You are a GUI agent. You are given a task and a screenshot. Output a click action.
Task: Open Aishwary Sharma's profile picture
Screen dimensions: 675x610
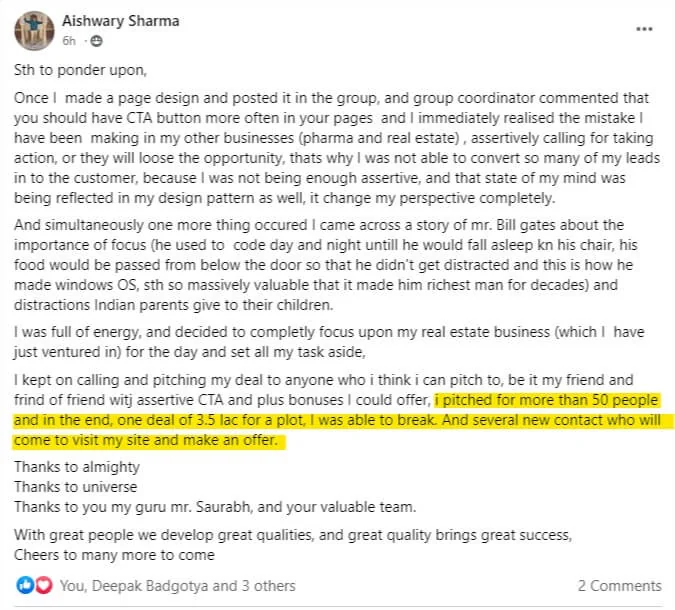tap(34, 29)
